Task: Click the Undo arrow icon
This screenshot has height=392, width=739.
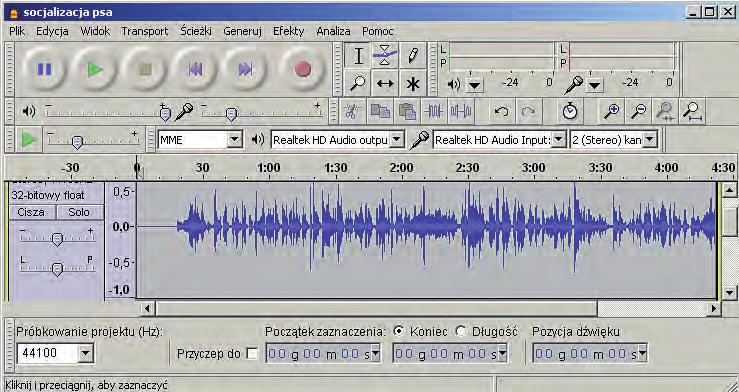Action: point(501,112)
